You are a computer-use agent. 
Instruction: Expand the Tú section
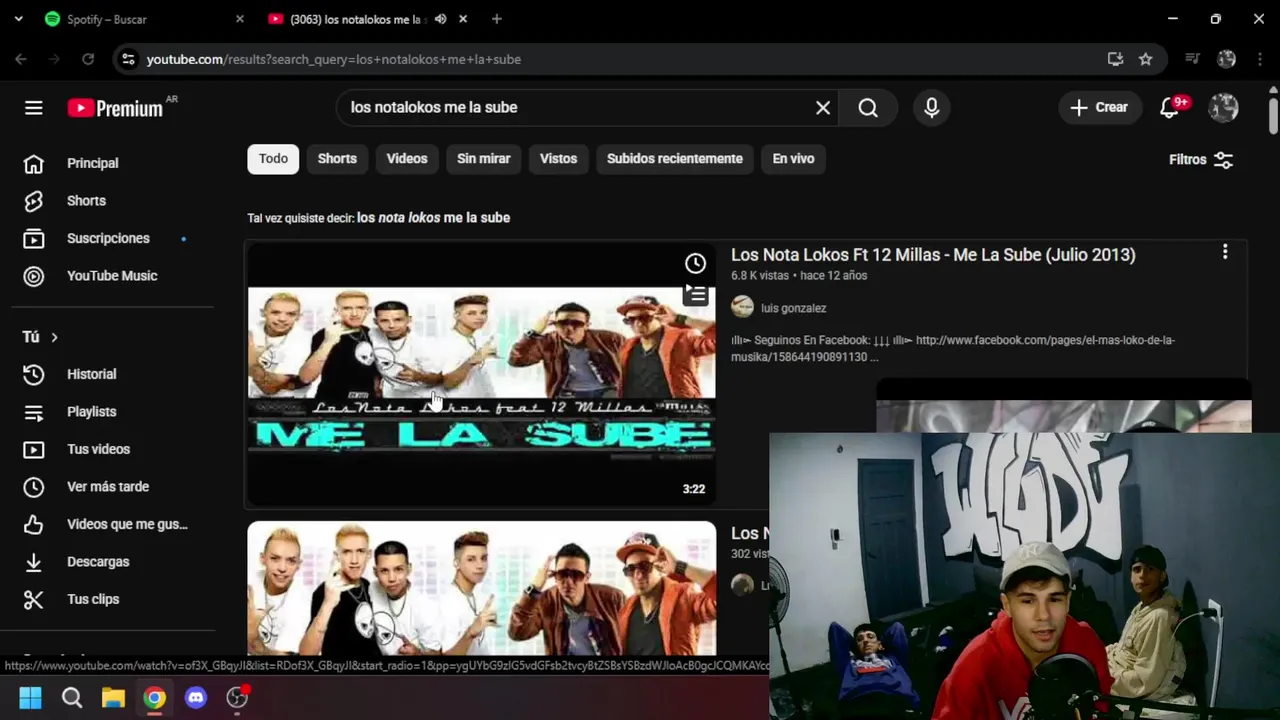pyautogui.click(x=40, y=337)
